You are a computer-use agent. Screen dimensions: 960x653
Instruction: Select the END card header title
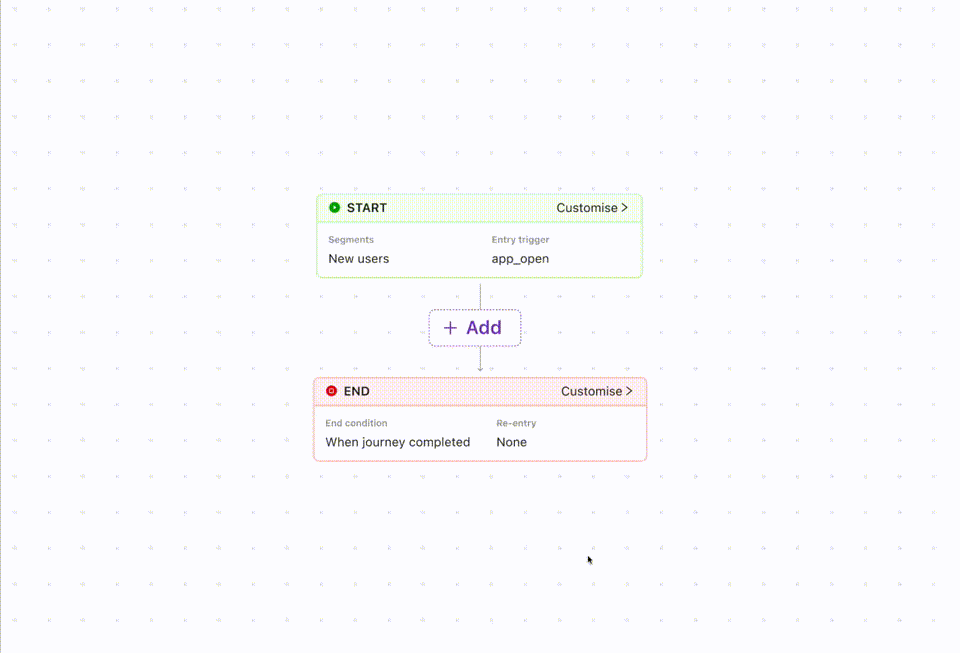pos(356,391)
